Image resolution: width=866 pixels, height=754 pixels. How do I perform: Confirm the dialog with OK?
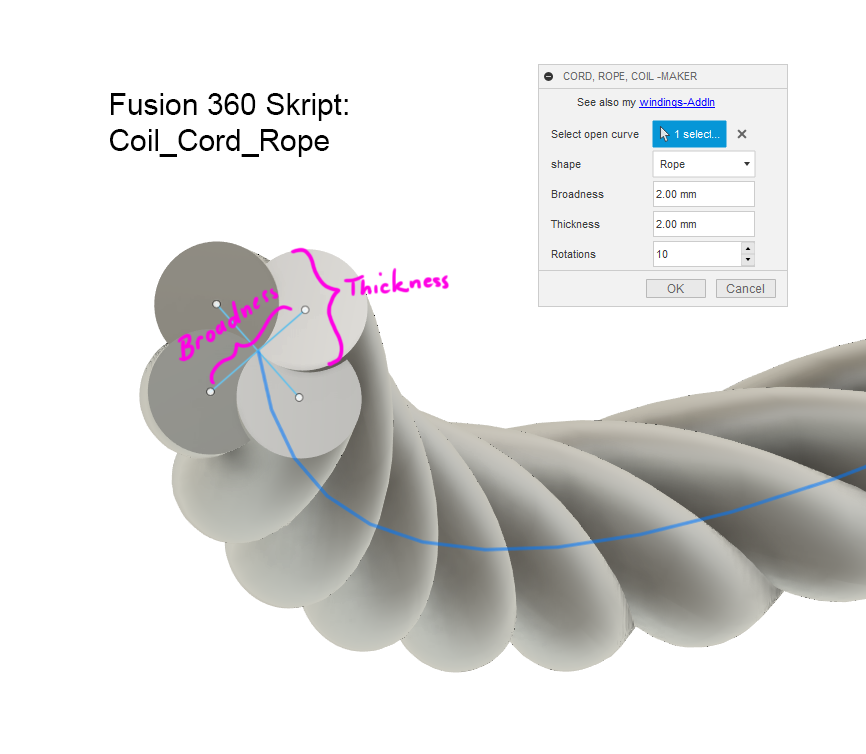tap(675, 288)
